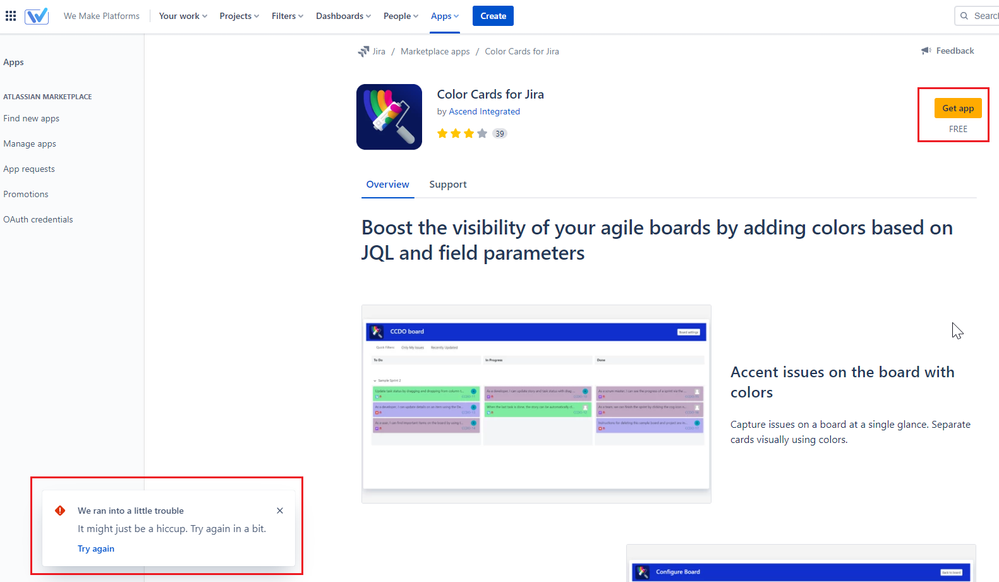The height and width of the screenshot is (582, 999).
Task: Open the Filters dropdown
Action: pyautogui.click(x=287, y=16)
